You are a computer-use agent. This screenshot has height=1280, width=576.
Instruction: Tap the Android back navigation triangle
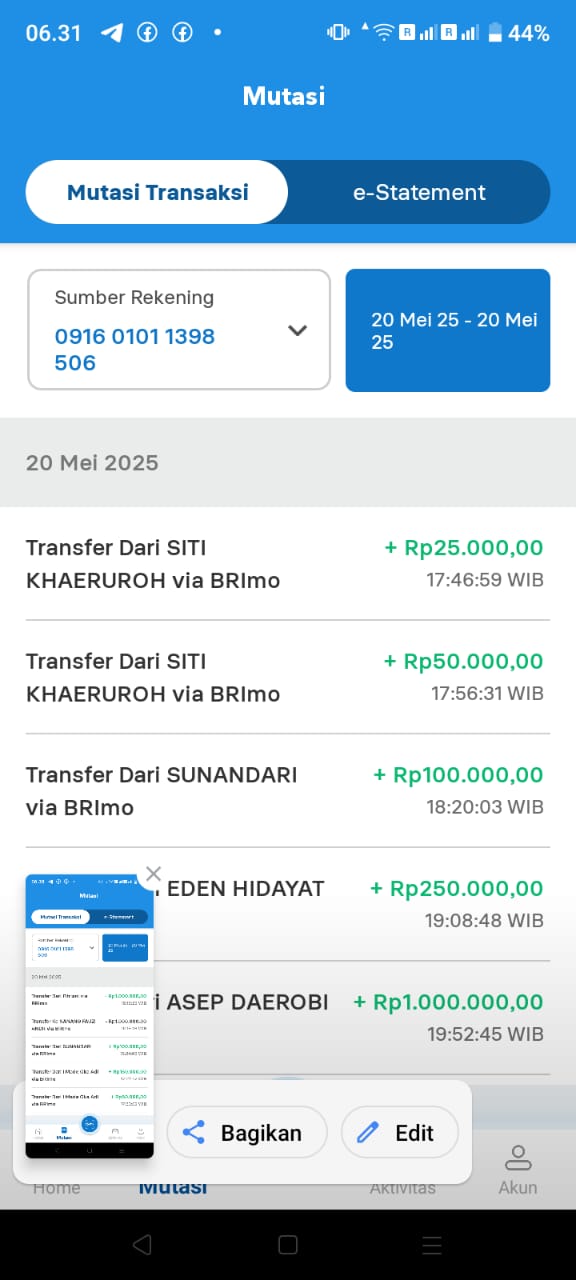(x=142, y=1244)
